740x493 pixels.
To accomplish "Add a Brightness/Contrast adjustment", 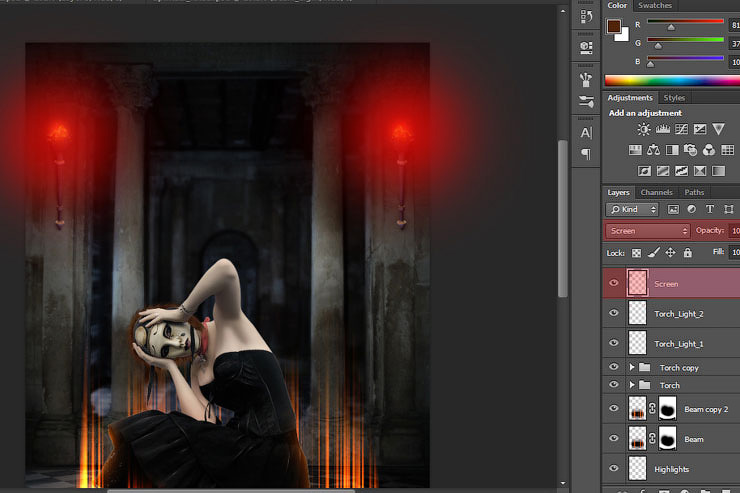I will [x=644, y=130].
